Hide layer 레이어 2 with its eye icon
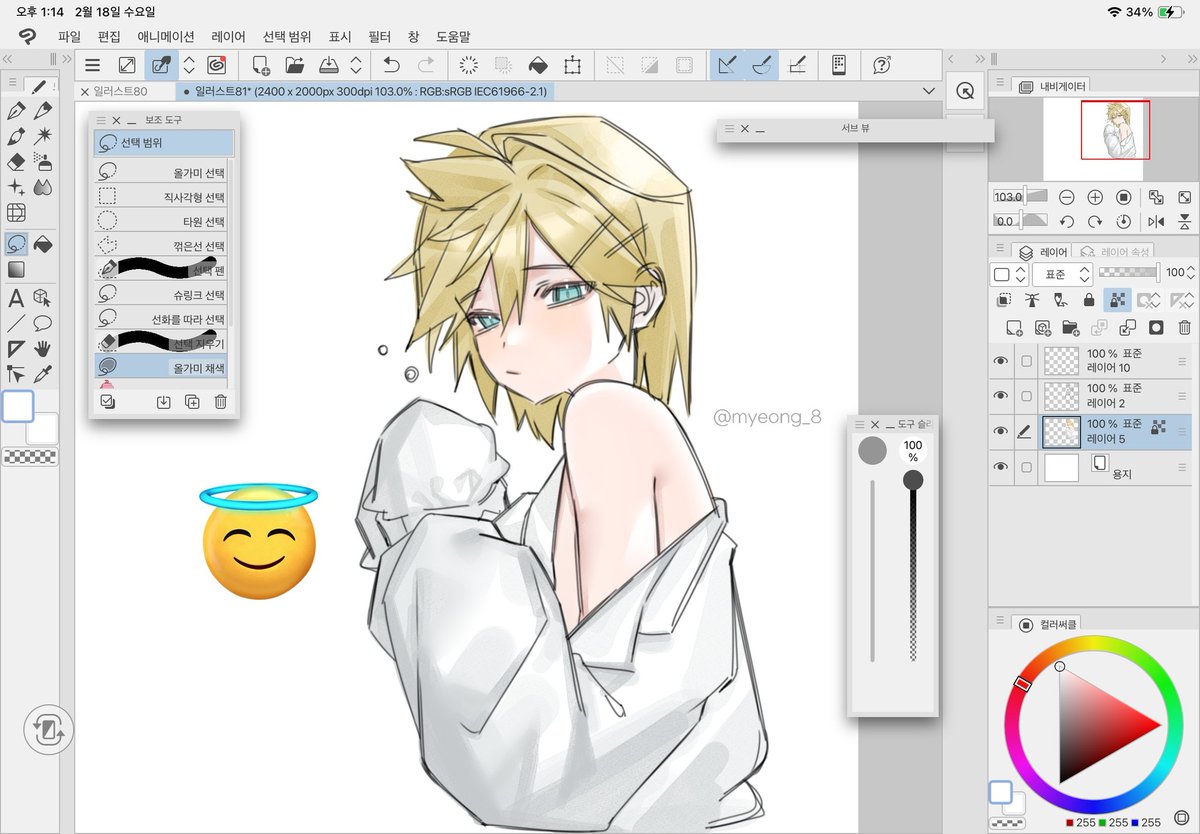 1001,396
